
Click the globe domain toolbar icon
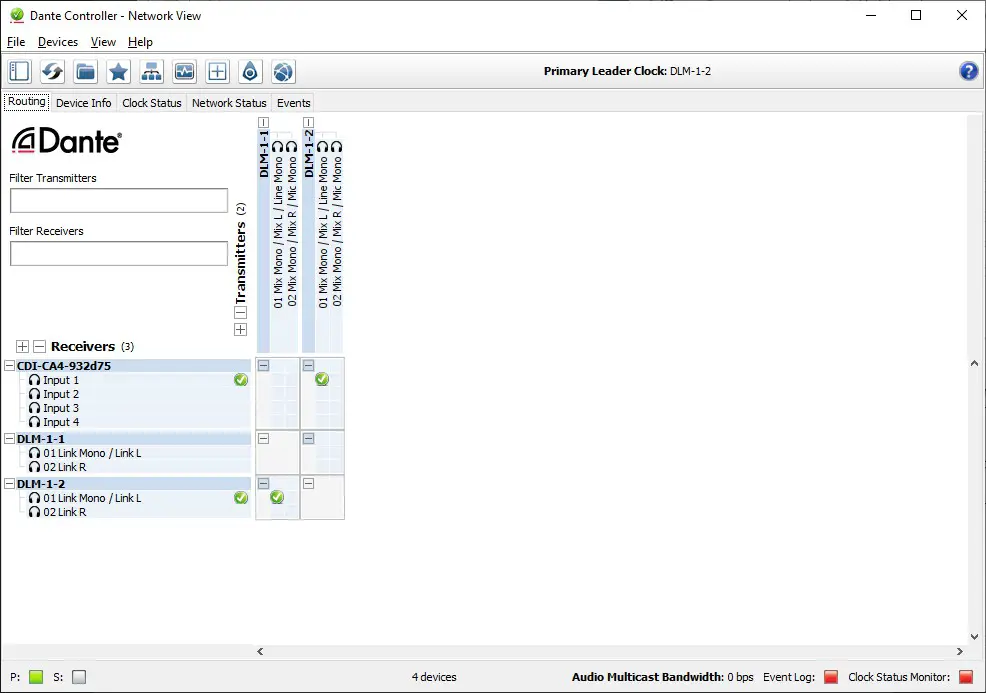coord(283,71)
